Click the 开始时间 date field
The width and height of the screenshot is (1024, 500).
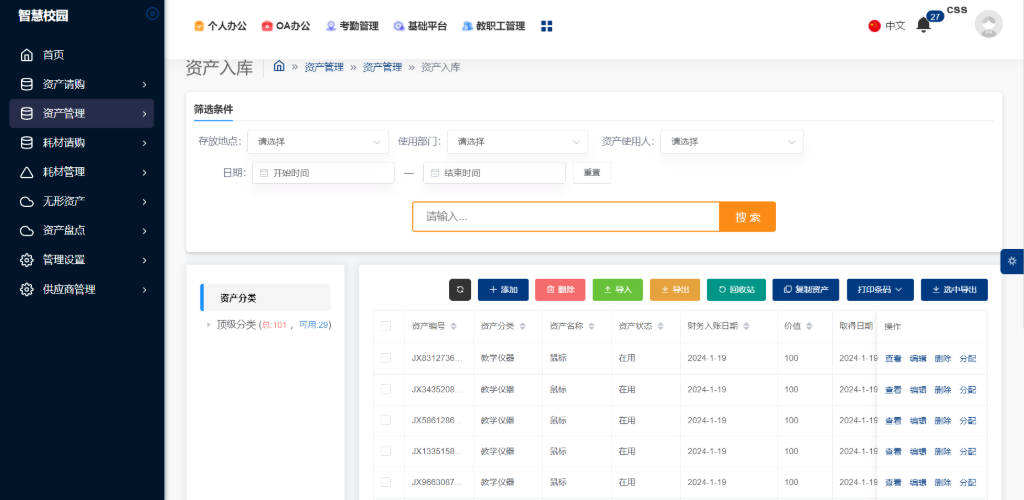(x=323, y=173)
